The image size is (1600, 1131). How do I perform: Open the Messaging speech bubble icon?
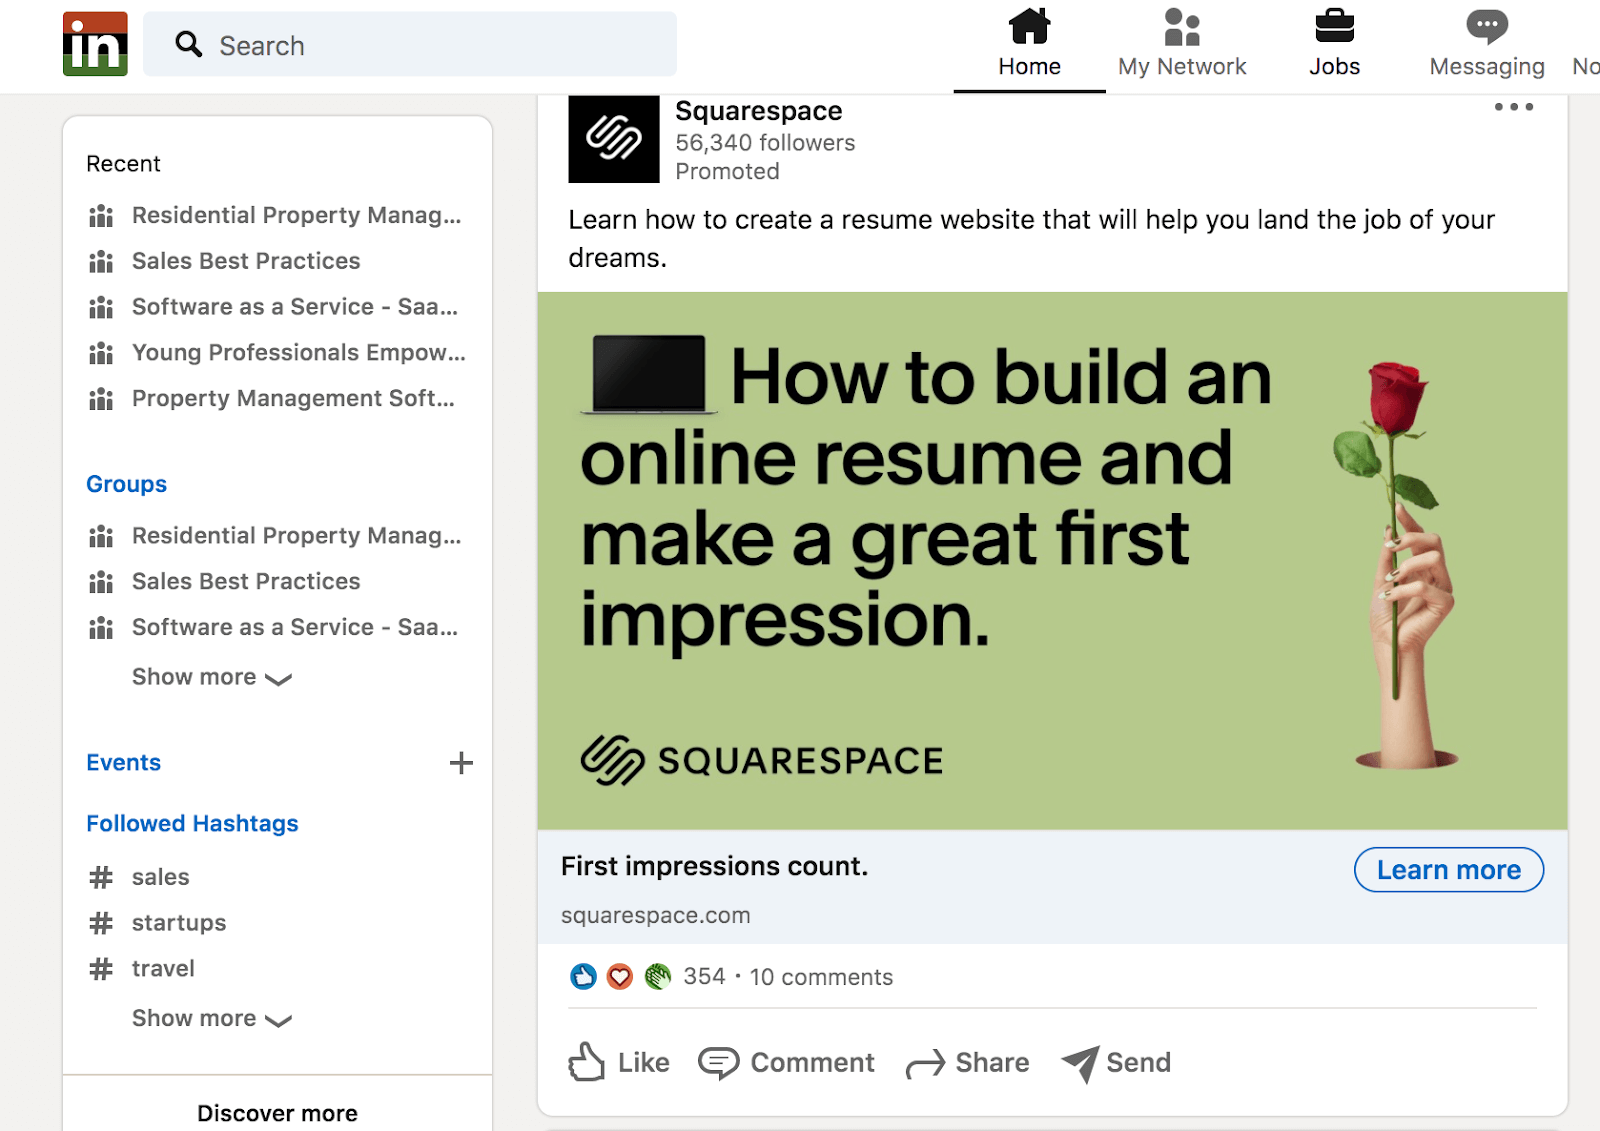point(1487,25)
